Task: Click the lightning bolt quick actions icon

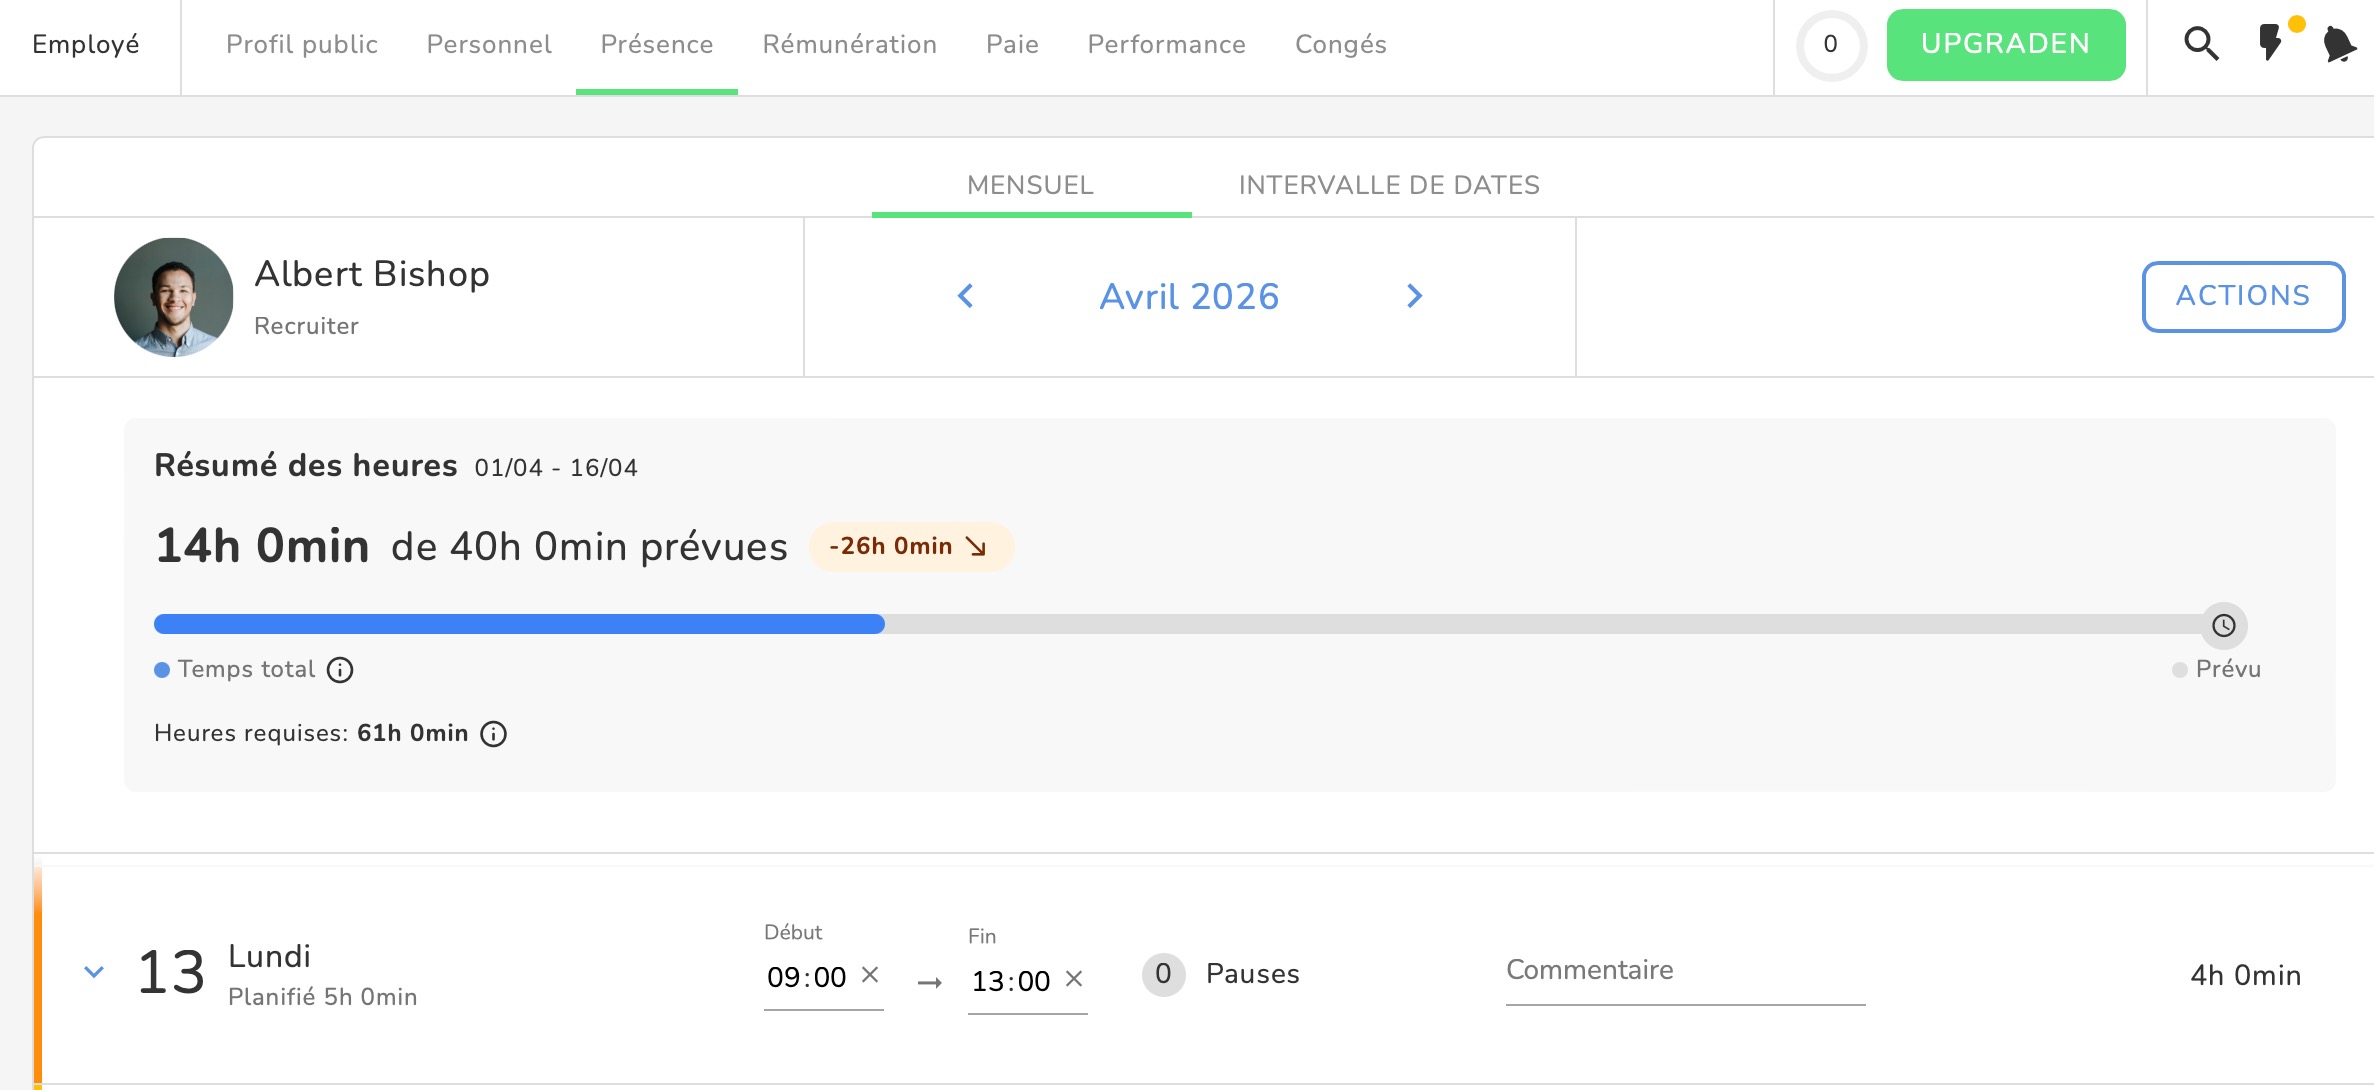Action: pyautogui.click(x=2270, y=44)
